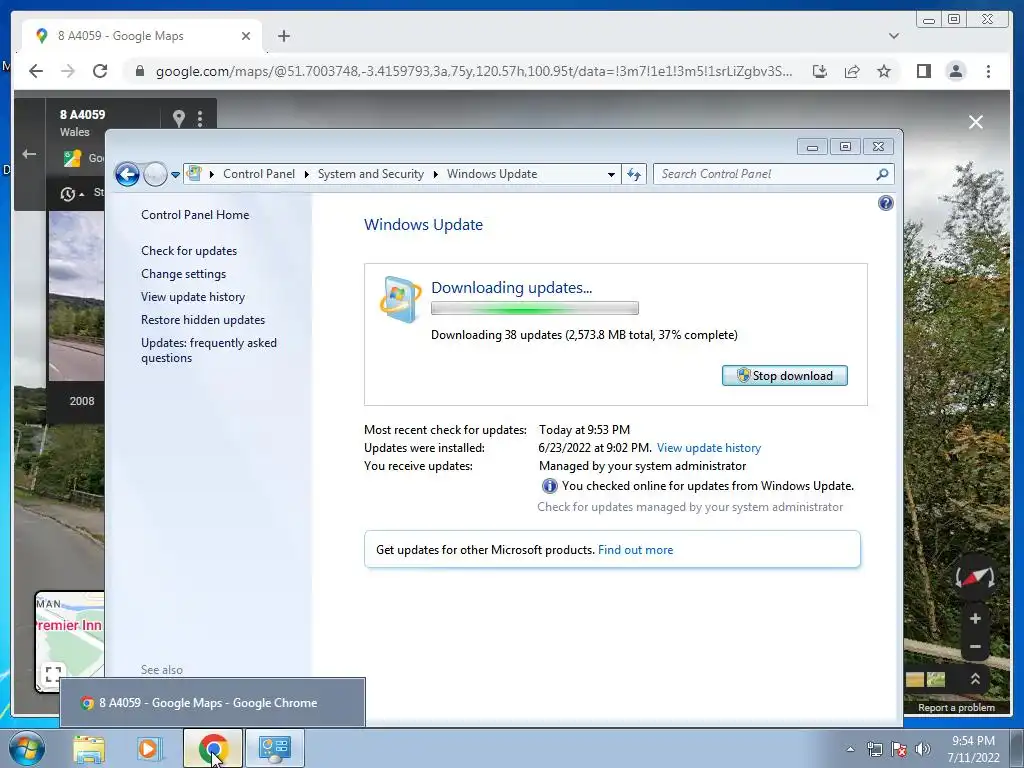Close Street View with the X
Image resolution: width=1024 pixels, height=768 pixels.
(976, 122)
